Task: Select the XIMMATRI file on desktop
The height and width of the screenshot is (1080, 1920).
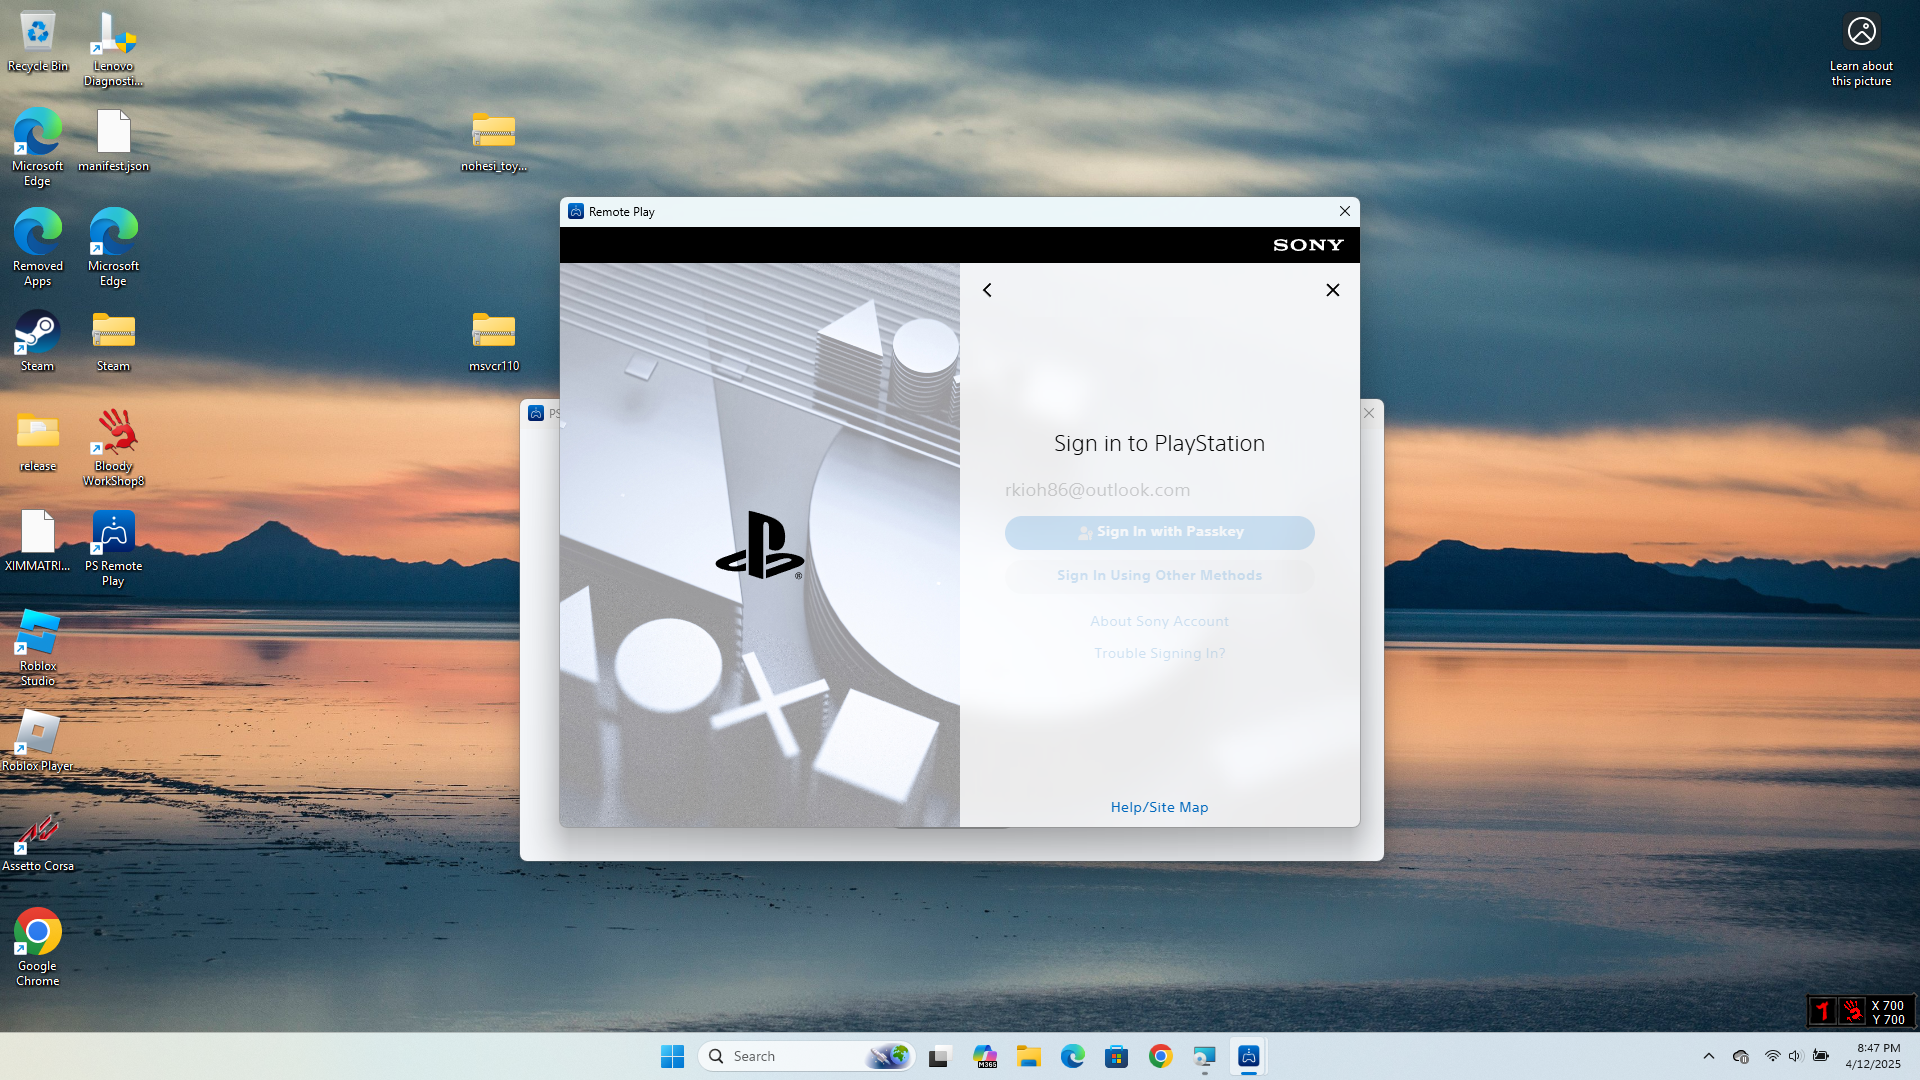Action: pyautogui.click(x=38, y=542)
